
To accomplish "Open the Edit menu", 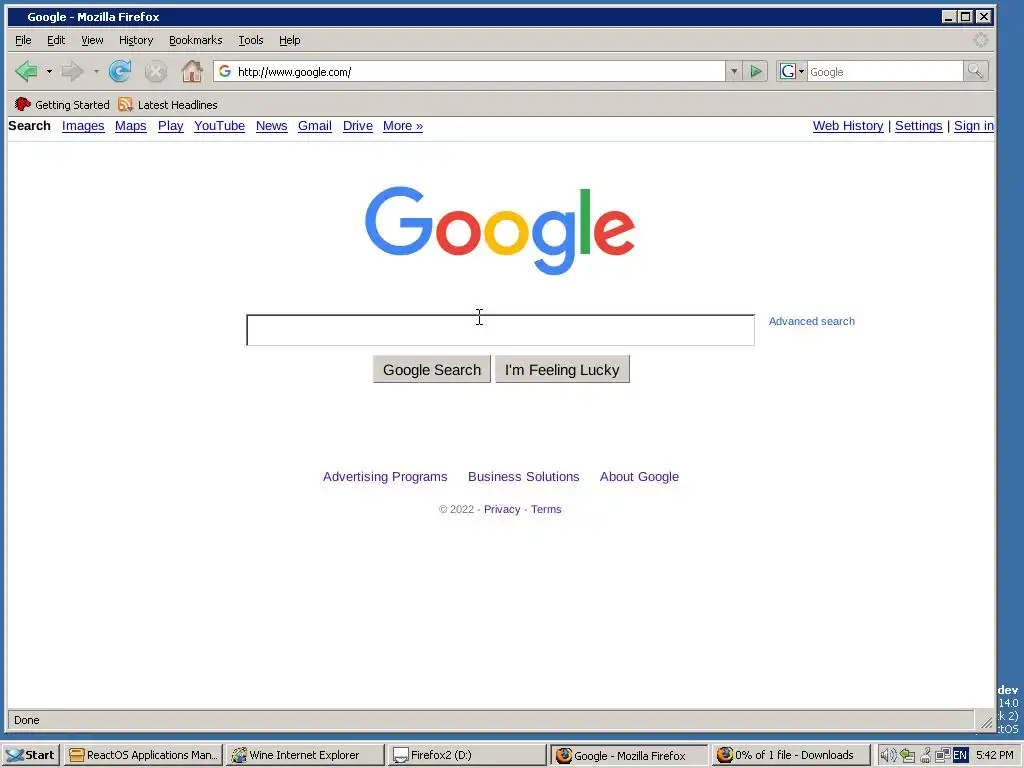I will pyautogui.click(x=56, y=40).
